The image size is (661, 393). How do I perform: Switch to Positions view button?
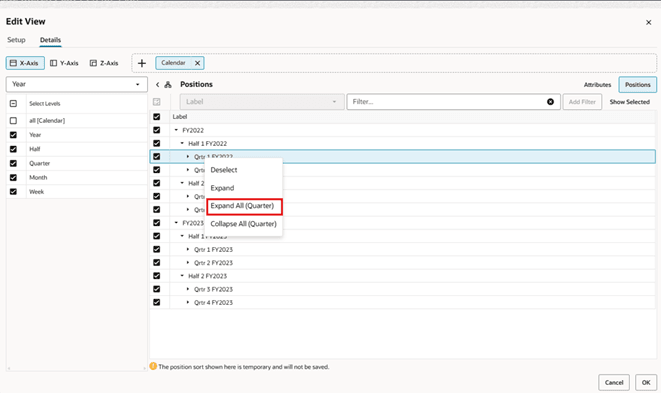pos(637,85)
